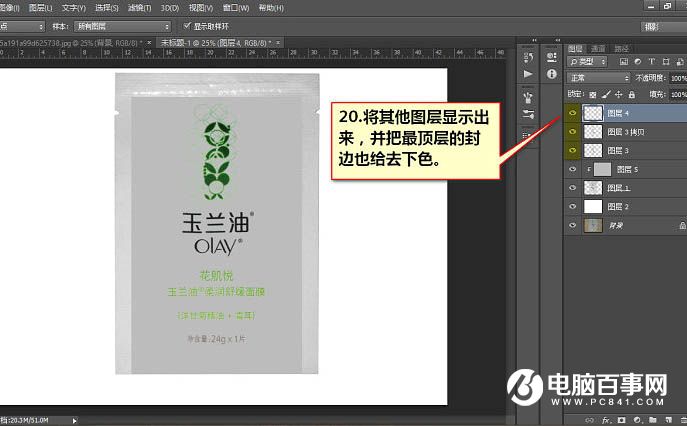
Task: Open the History panel icon
Action: (528, 57)
